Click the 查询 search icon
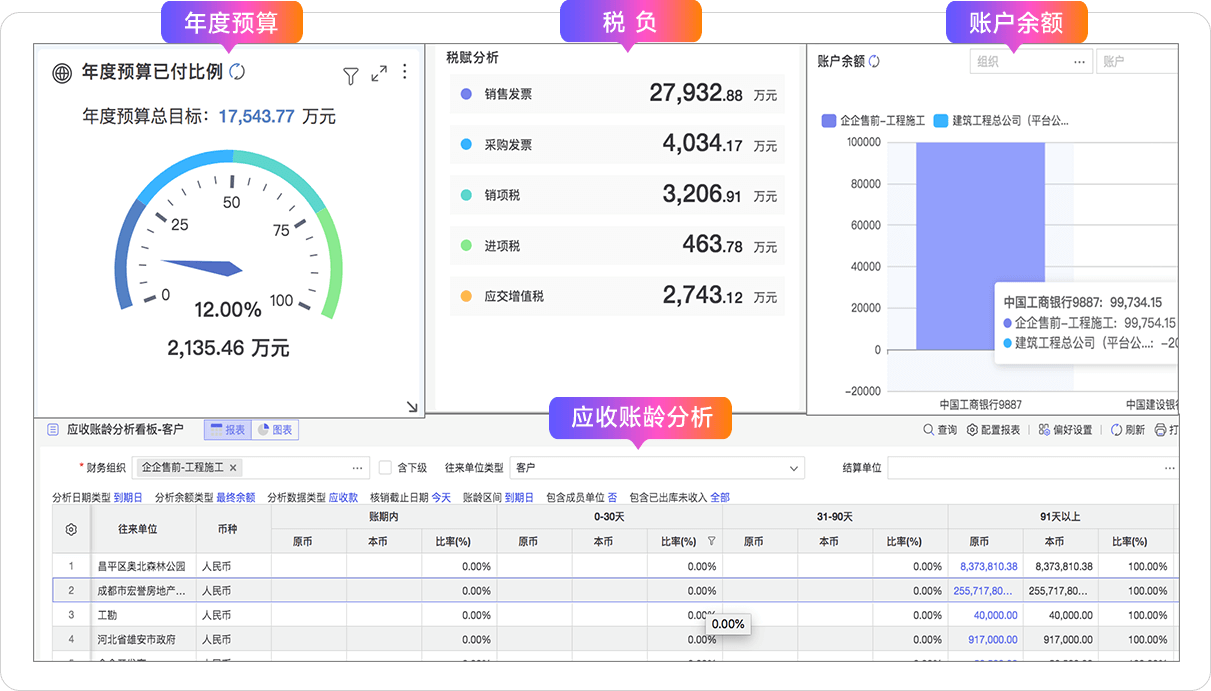 939,430
